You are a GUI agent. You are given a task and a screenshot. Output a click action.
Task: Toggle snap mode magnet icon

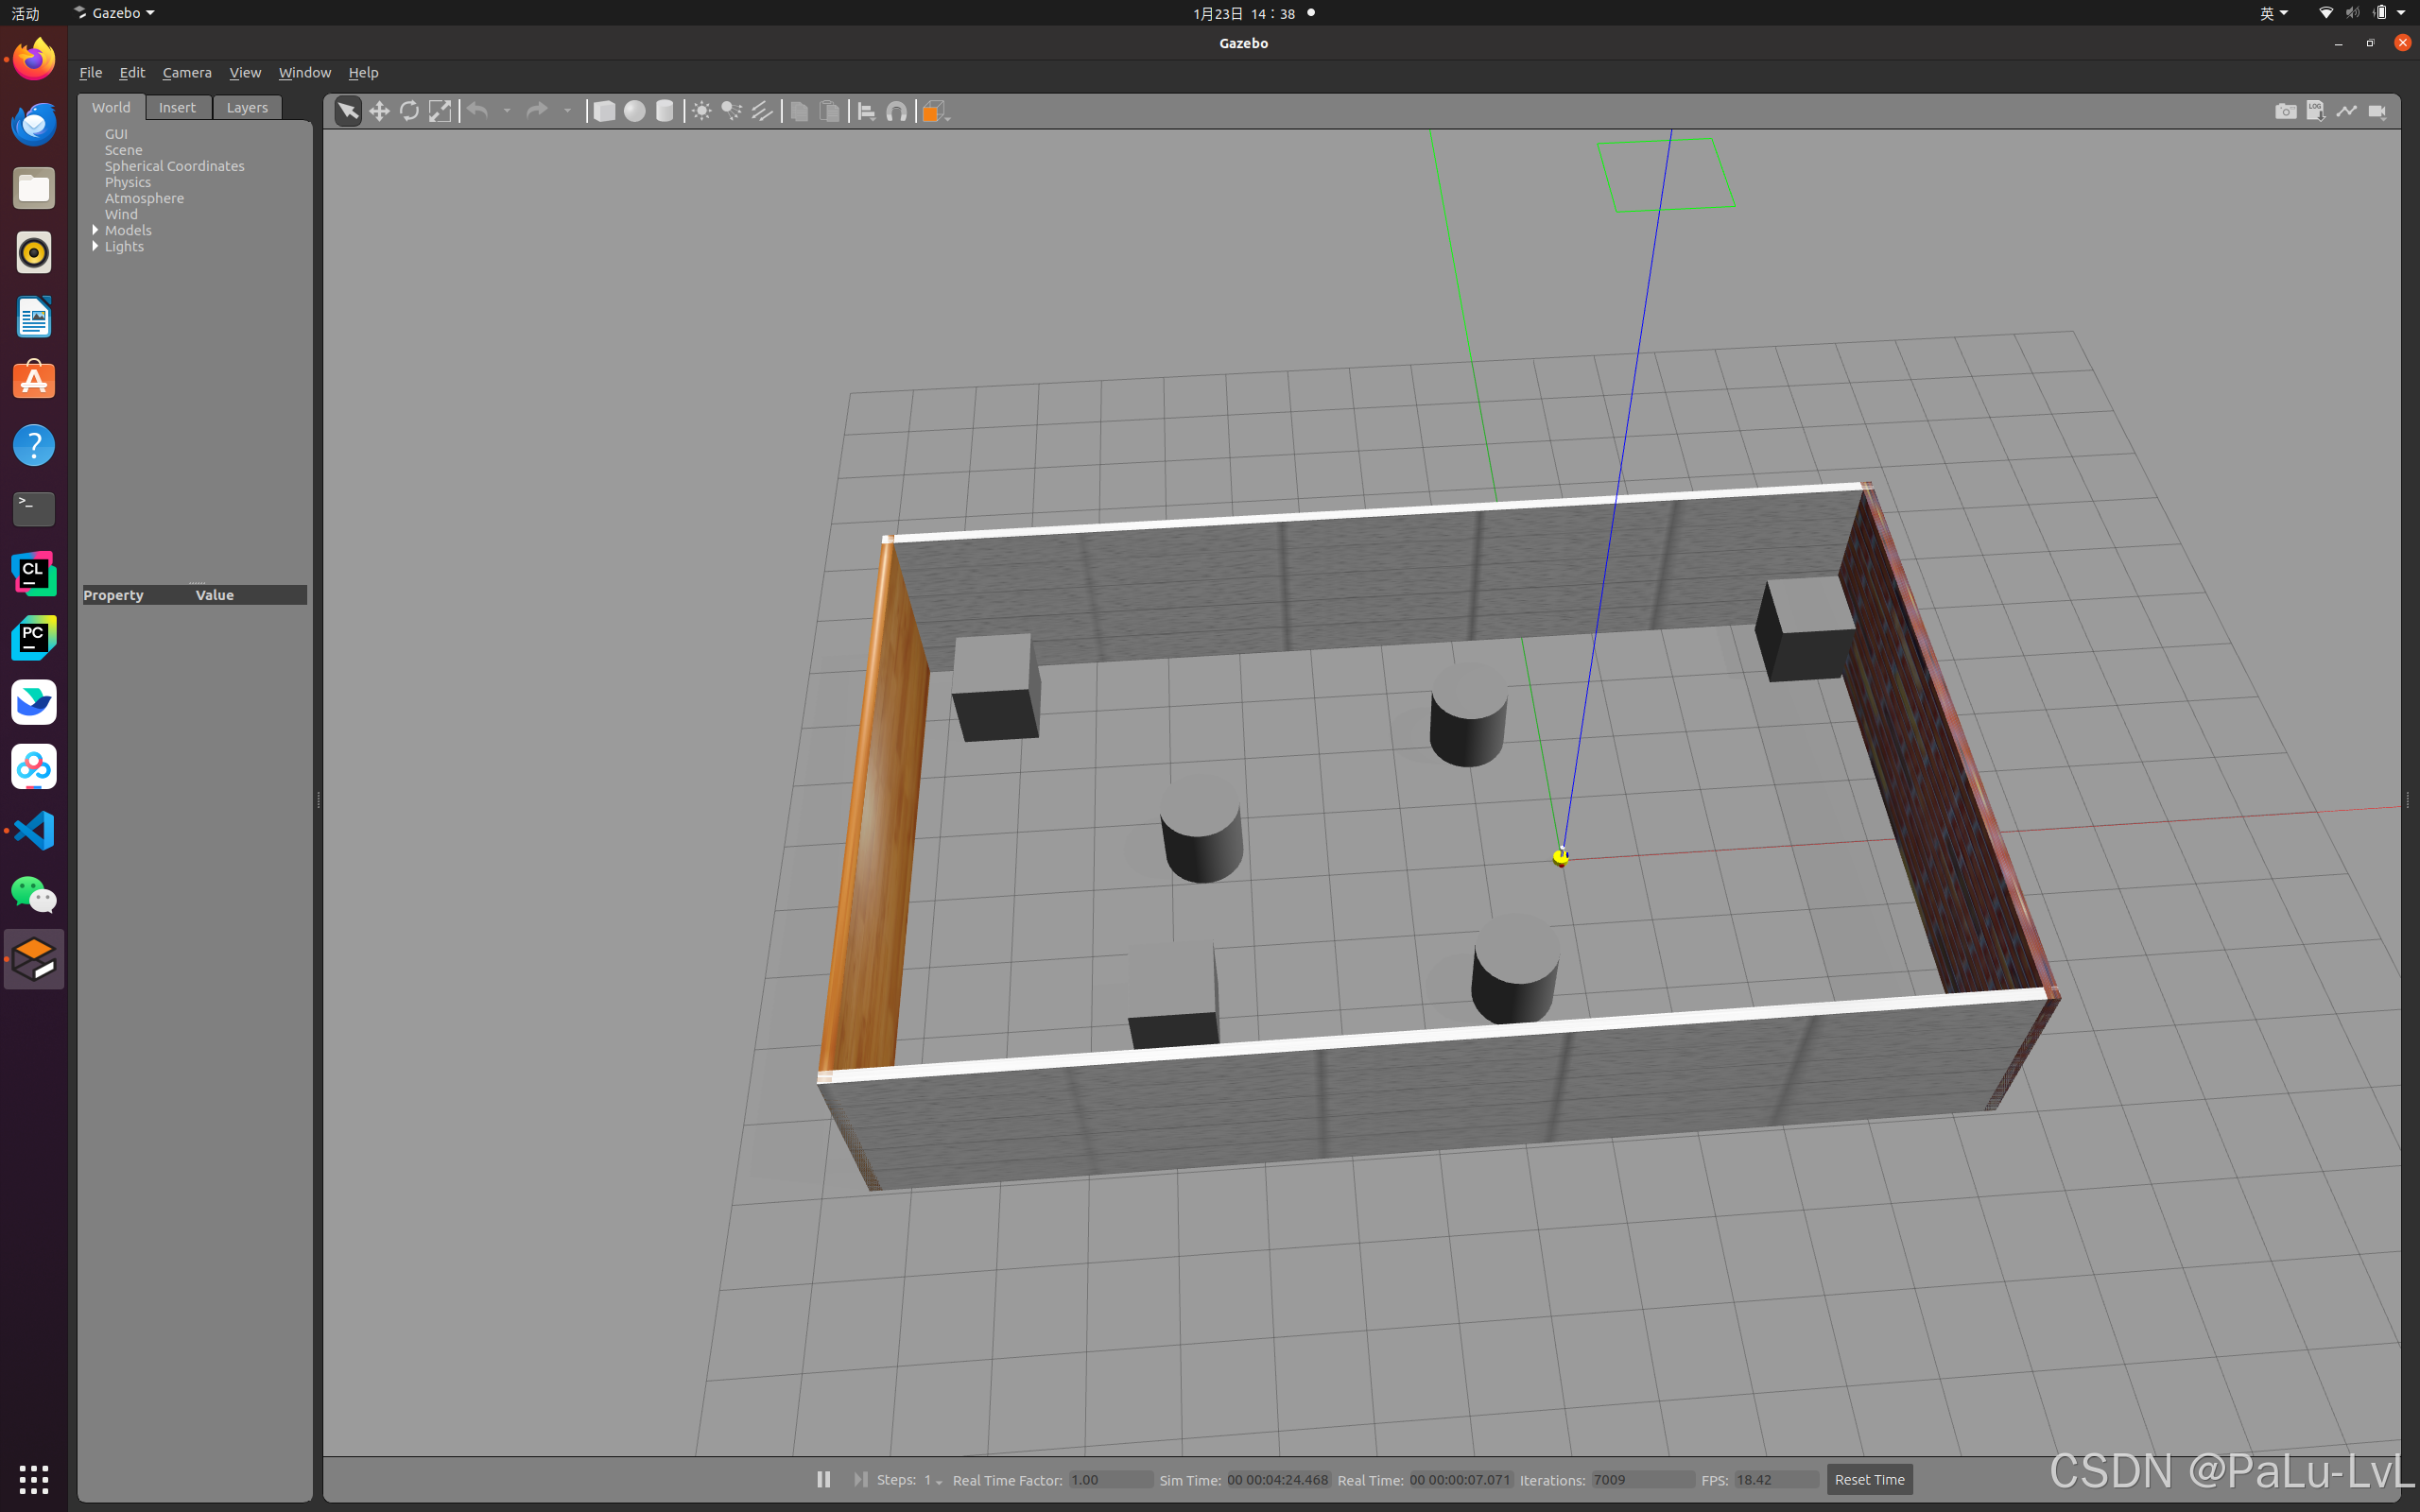tap(897, 111)
